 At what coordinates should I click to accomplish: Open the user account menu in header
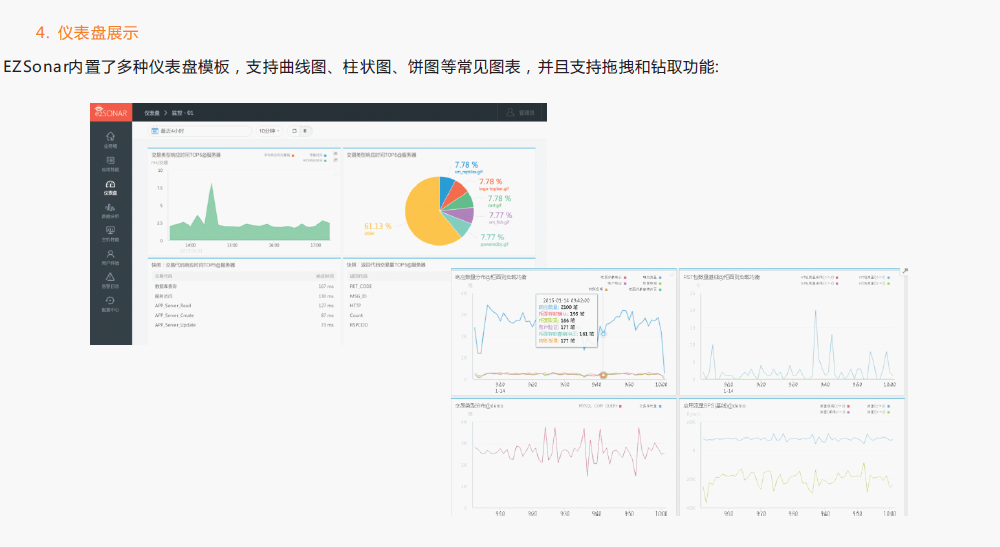click(520, 112)
